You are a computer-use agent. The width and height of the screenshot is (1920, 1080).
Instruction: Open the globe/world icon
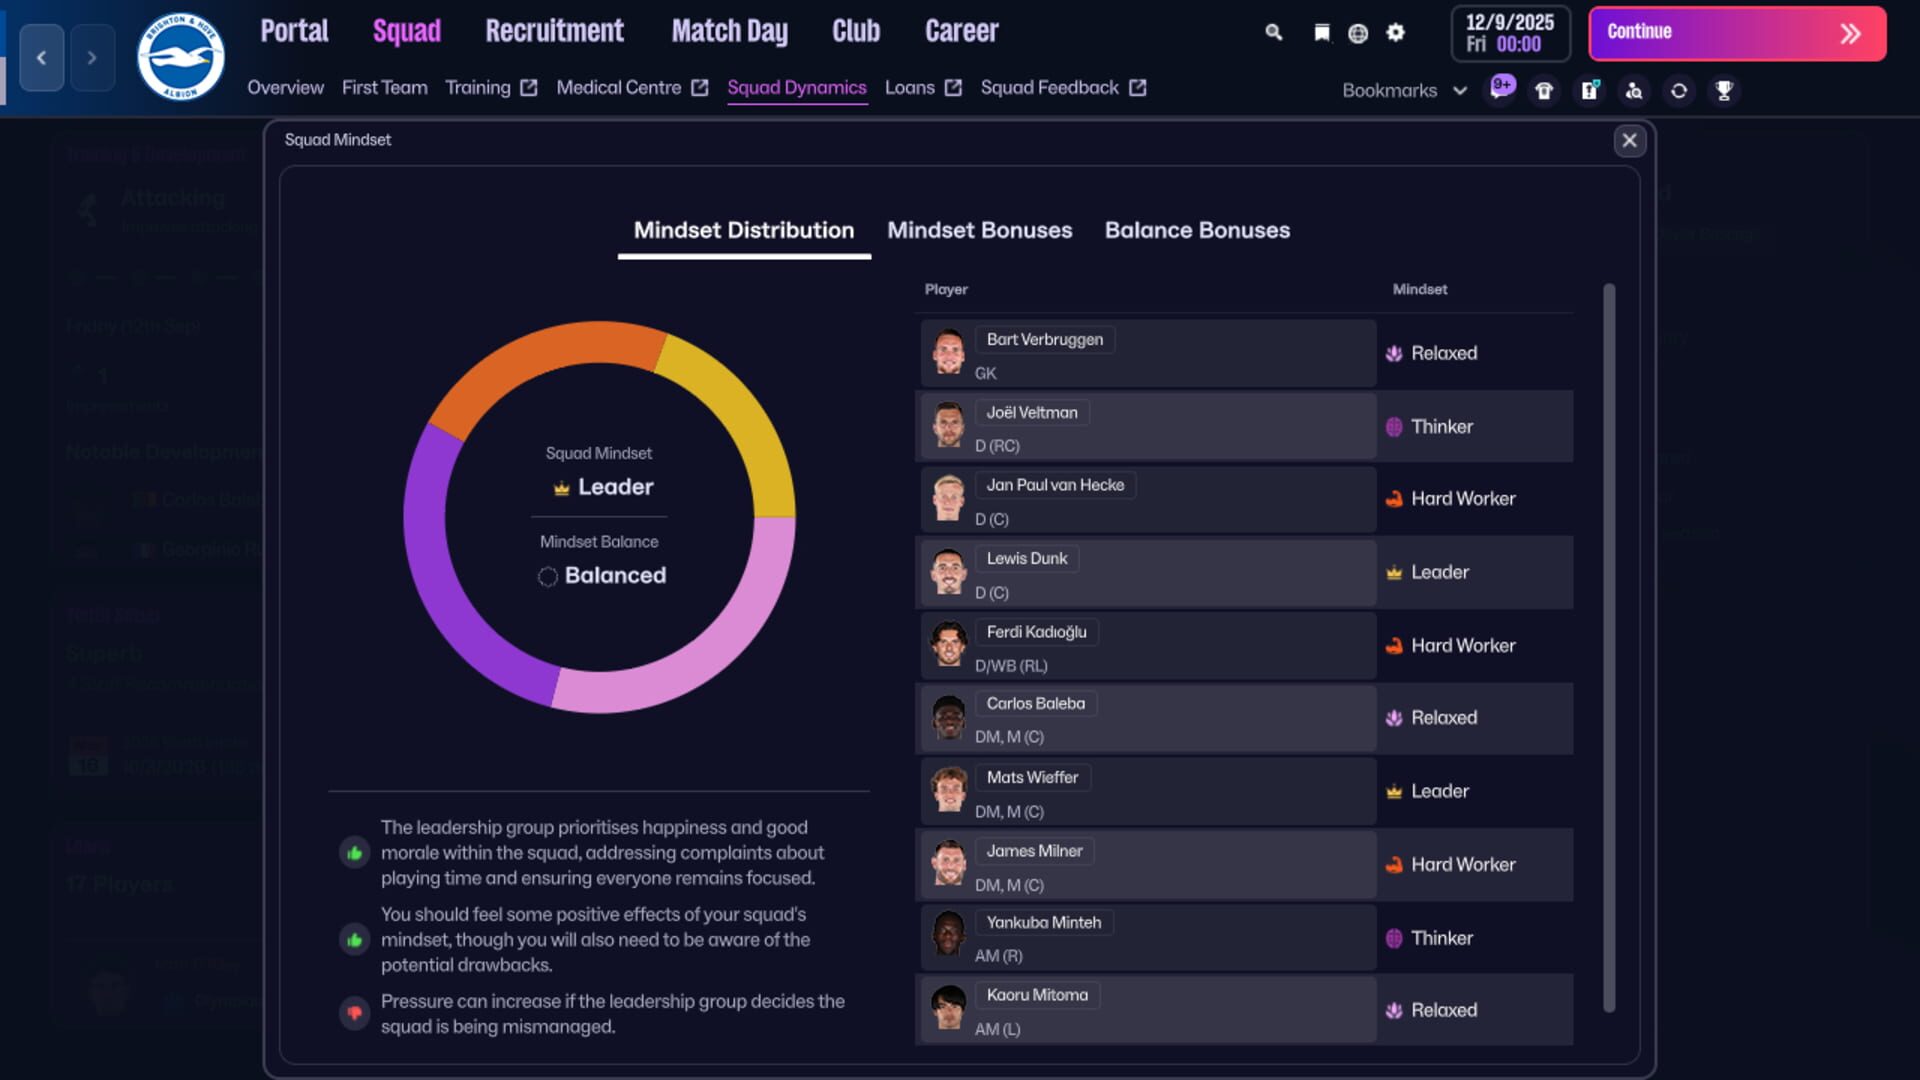tap(1358, 33)
